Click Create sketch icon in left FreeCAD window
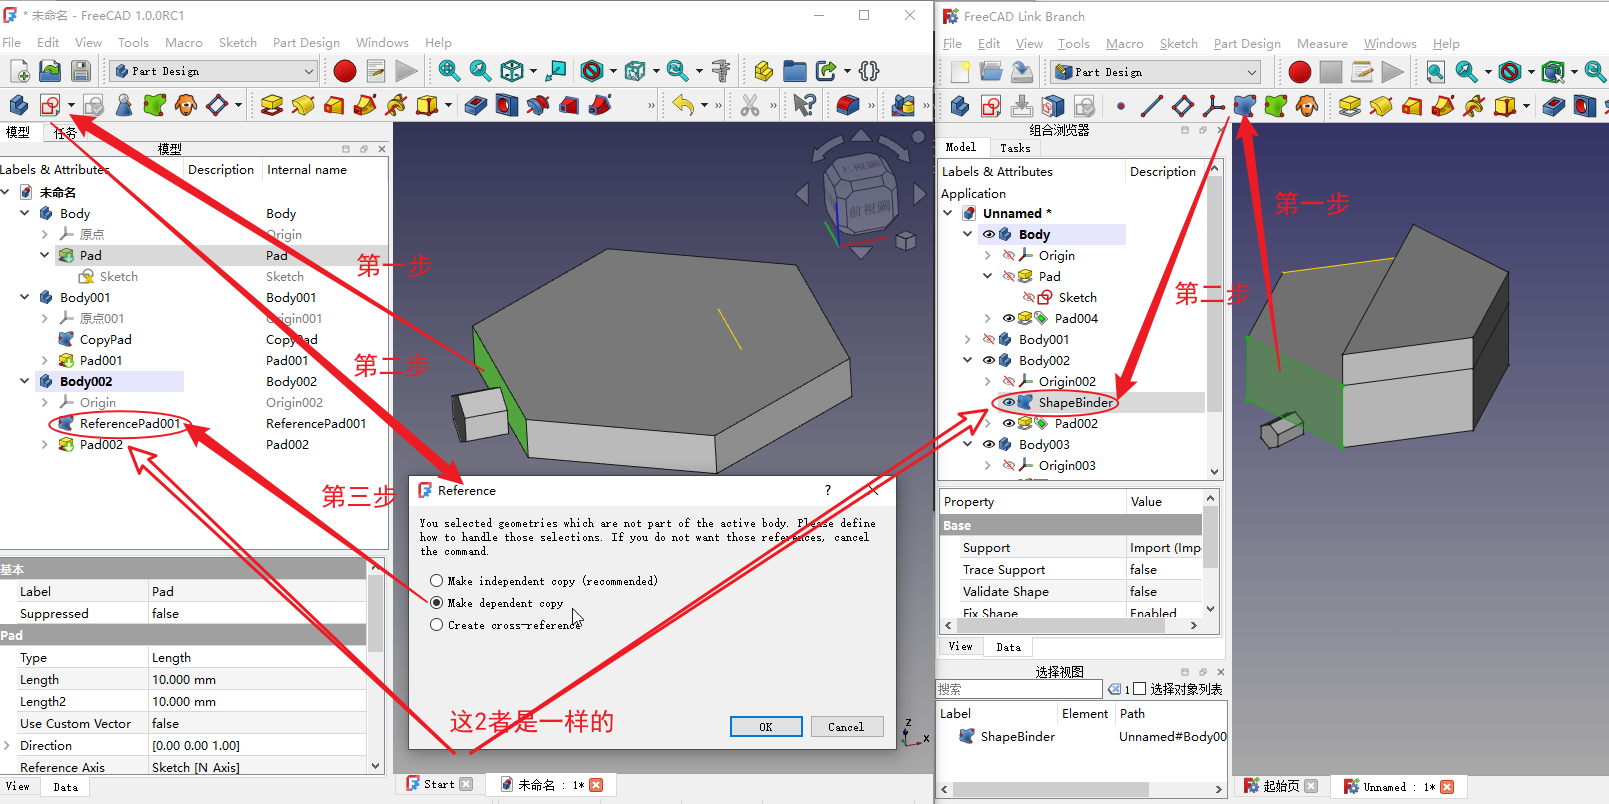This screenshot has height=804, width=1609. [50, 104]
